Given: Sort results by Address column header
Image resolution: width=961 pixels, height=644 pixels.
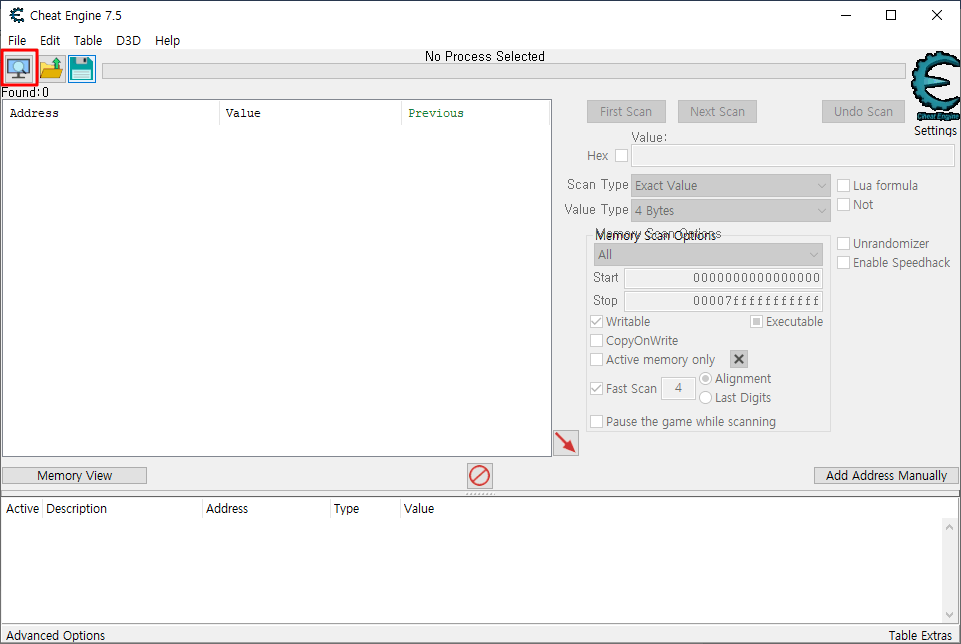Looking at the screenshot, I should [111, 113].
